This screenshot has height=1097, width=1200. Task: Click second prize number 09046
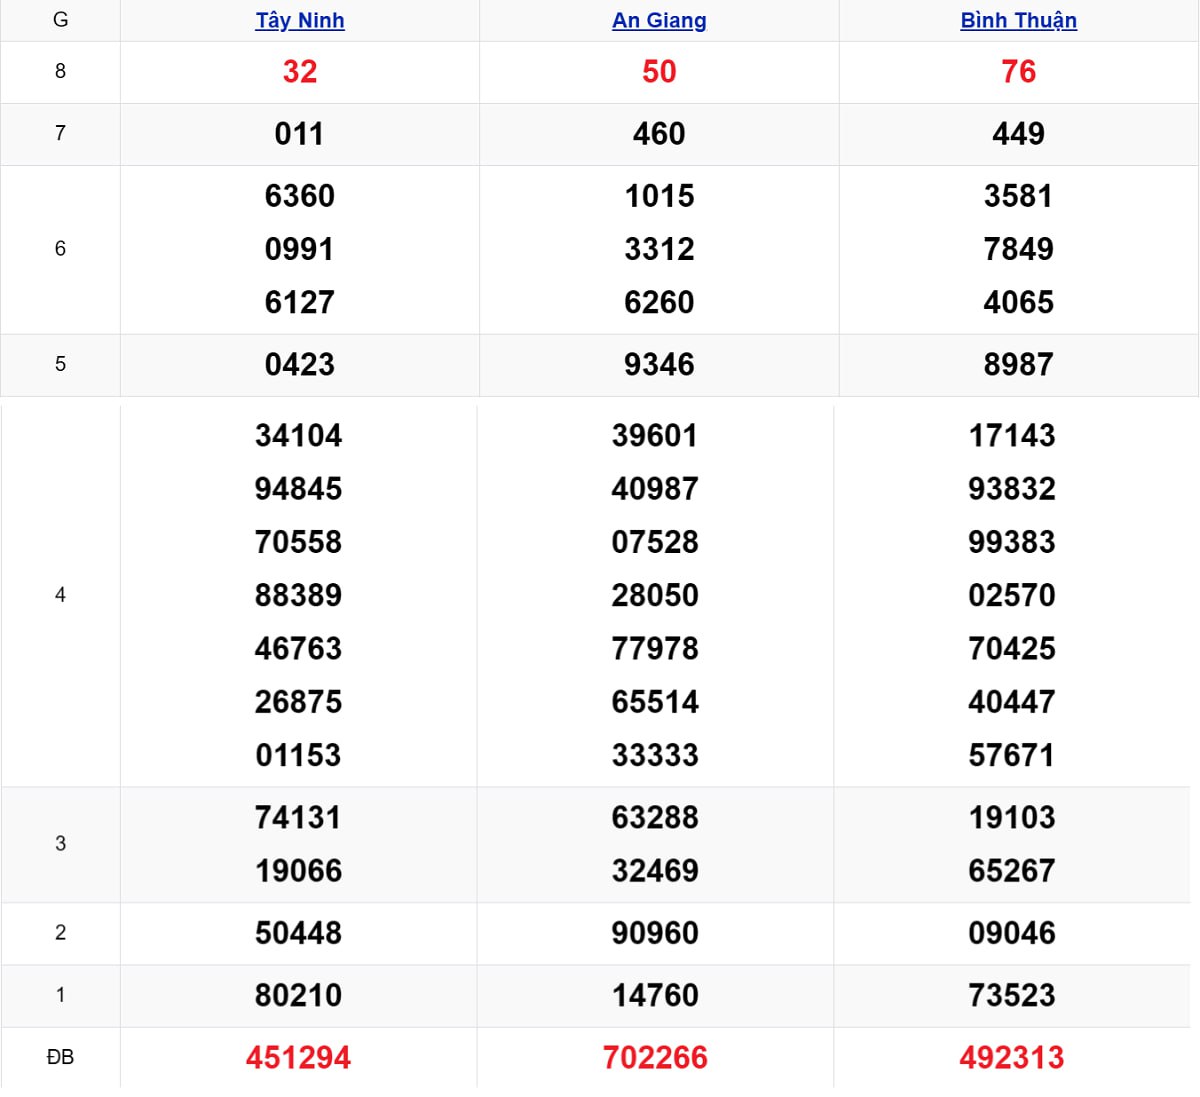click(x=1011, y=933)
